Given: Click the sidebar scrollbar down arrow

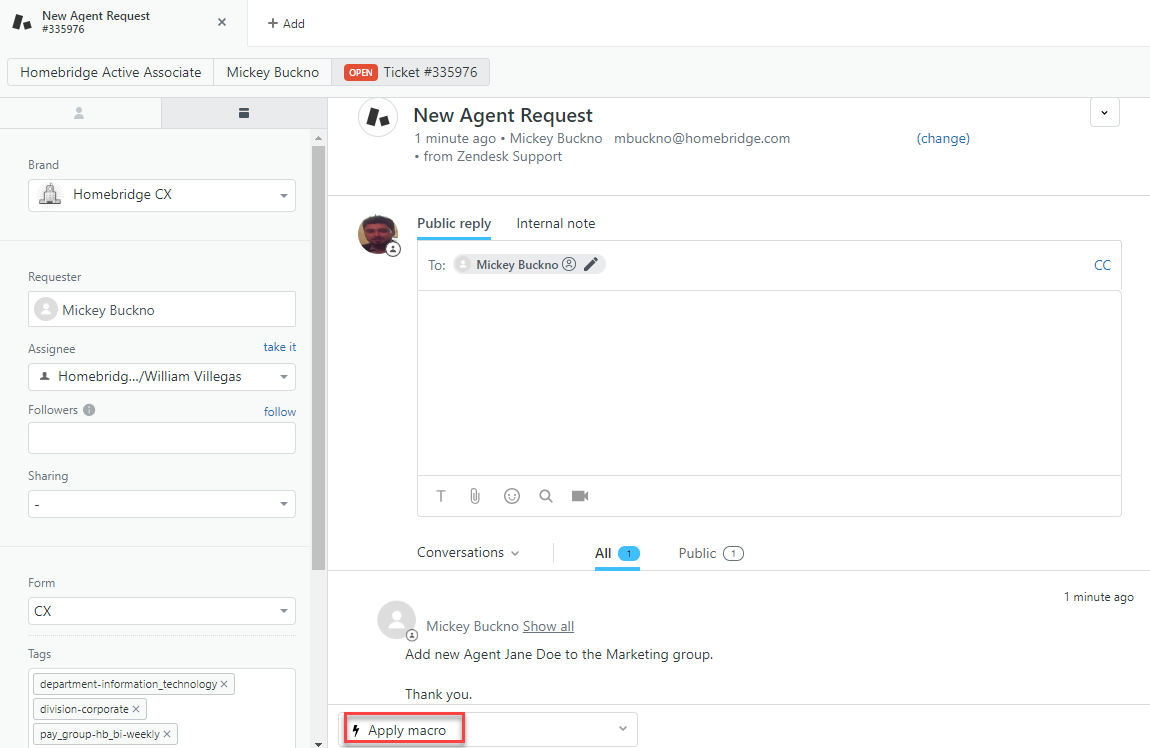Looking at the screenshot, I should click(x=318, y=743).
